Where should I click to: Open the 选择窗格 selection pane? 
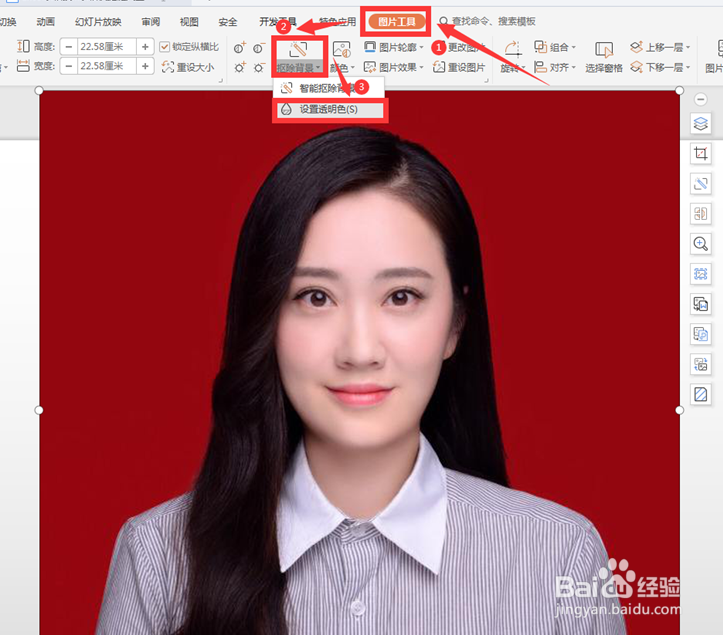604,57
